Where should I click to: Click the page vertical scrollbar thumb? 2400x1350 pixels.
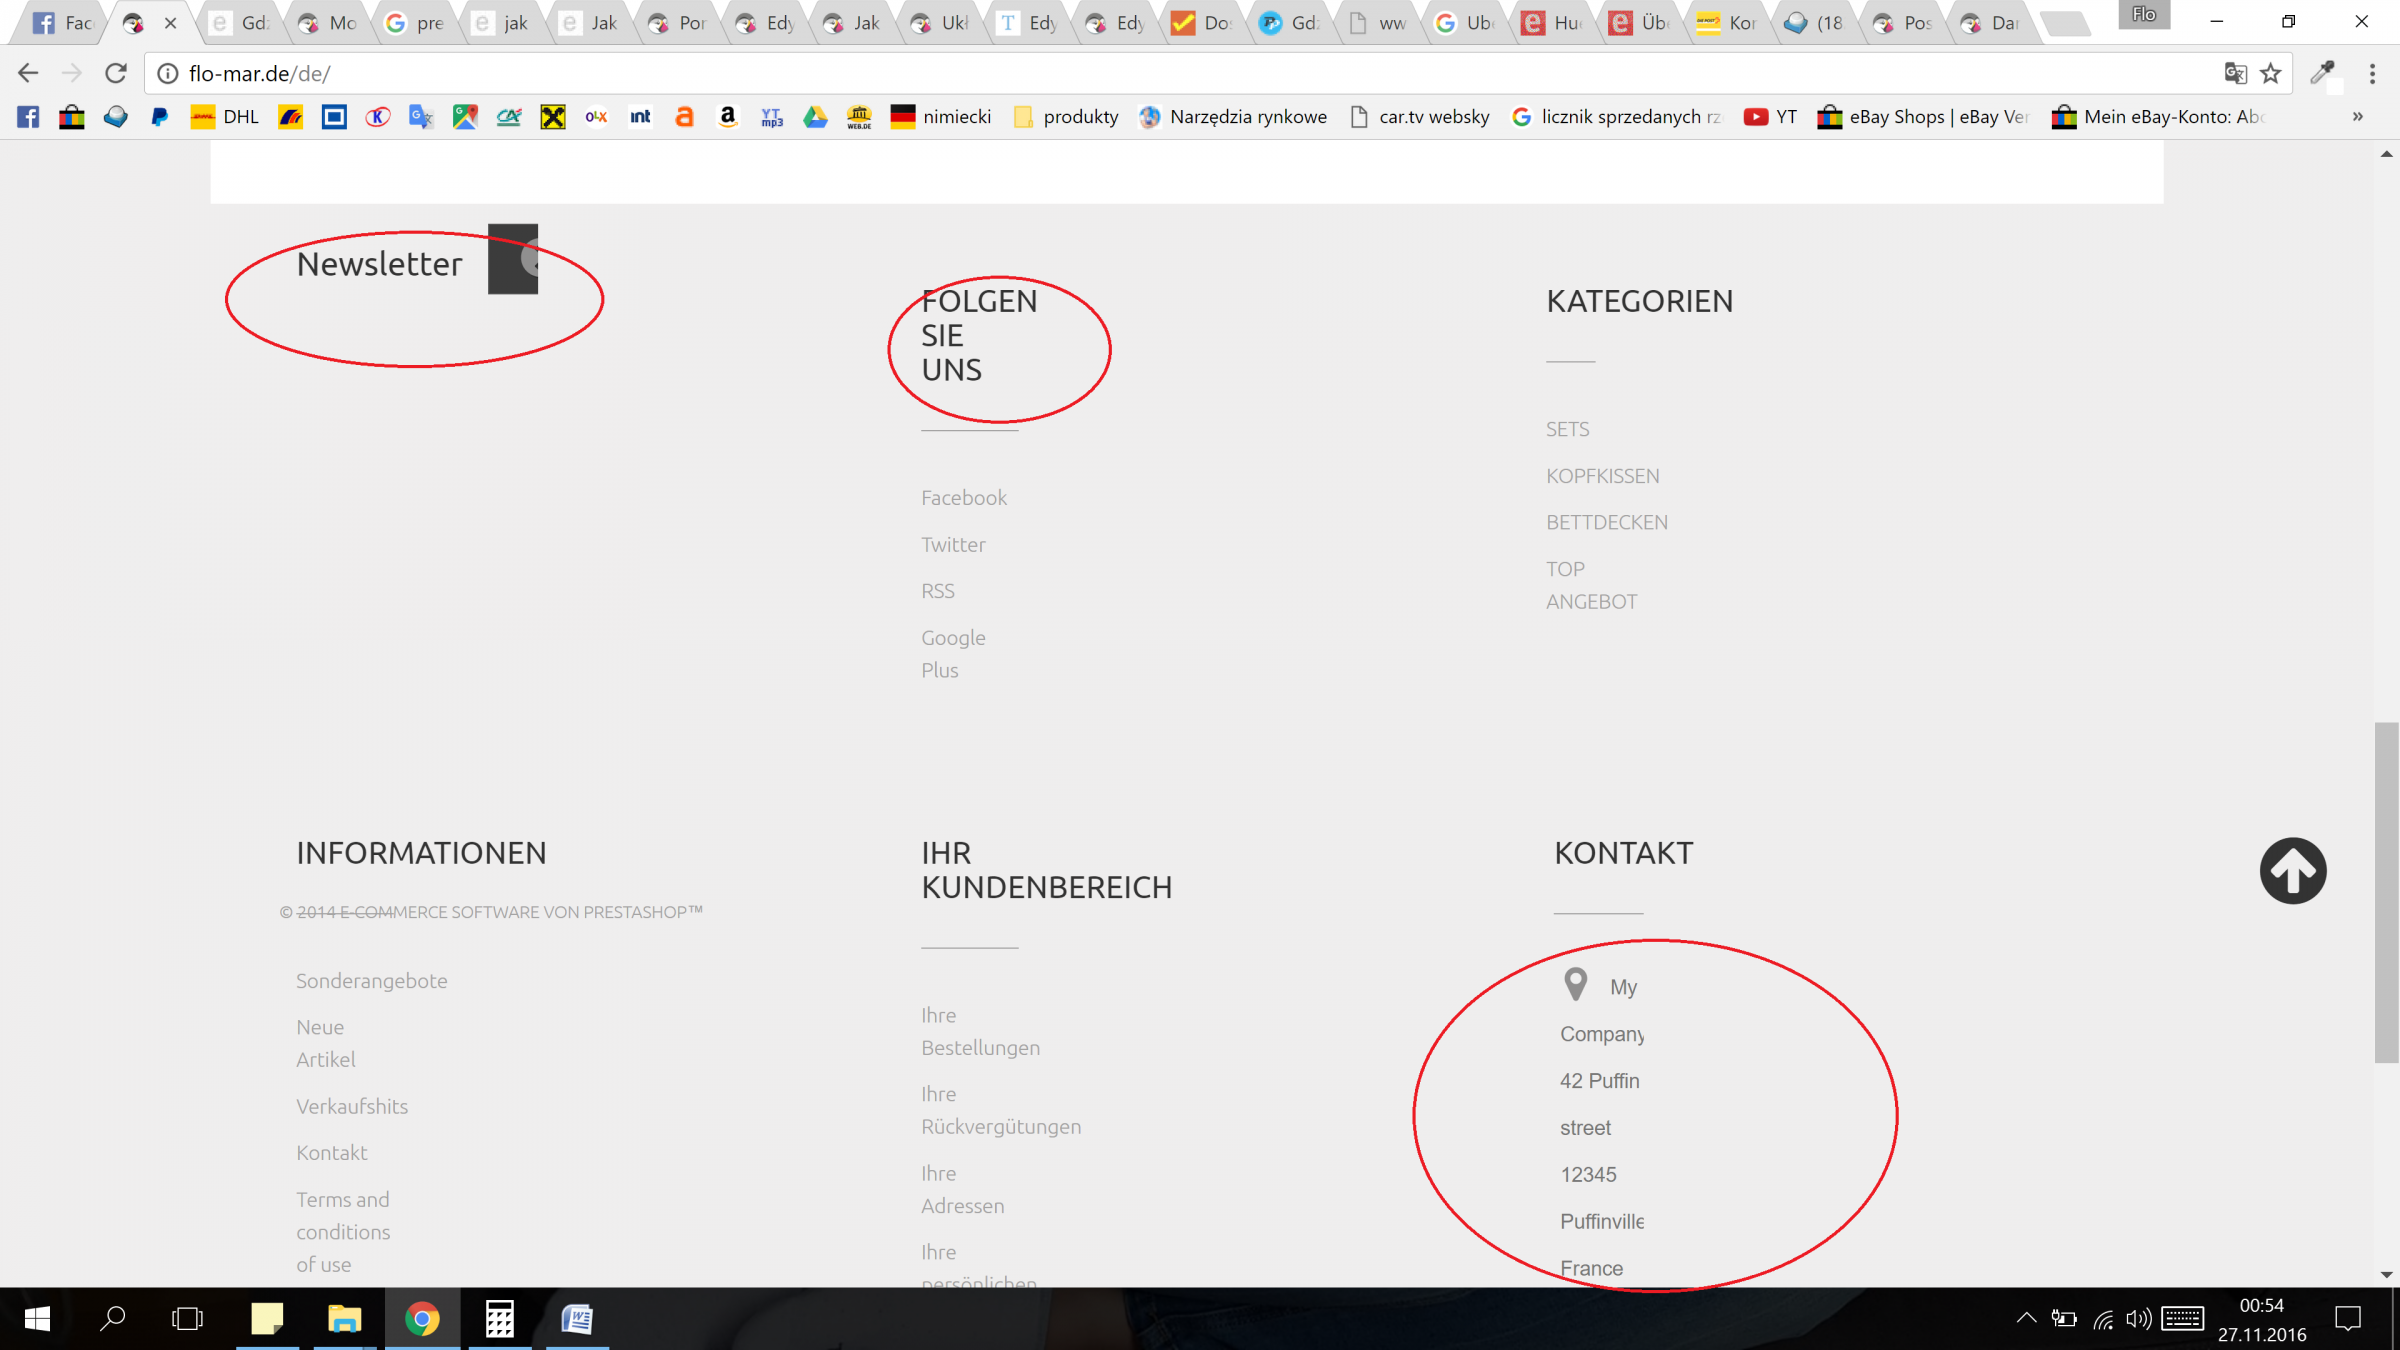[2386, 890]
